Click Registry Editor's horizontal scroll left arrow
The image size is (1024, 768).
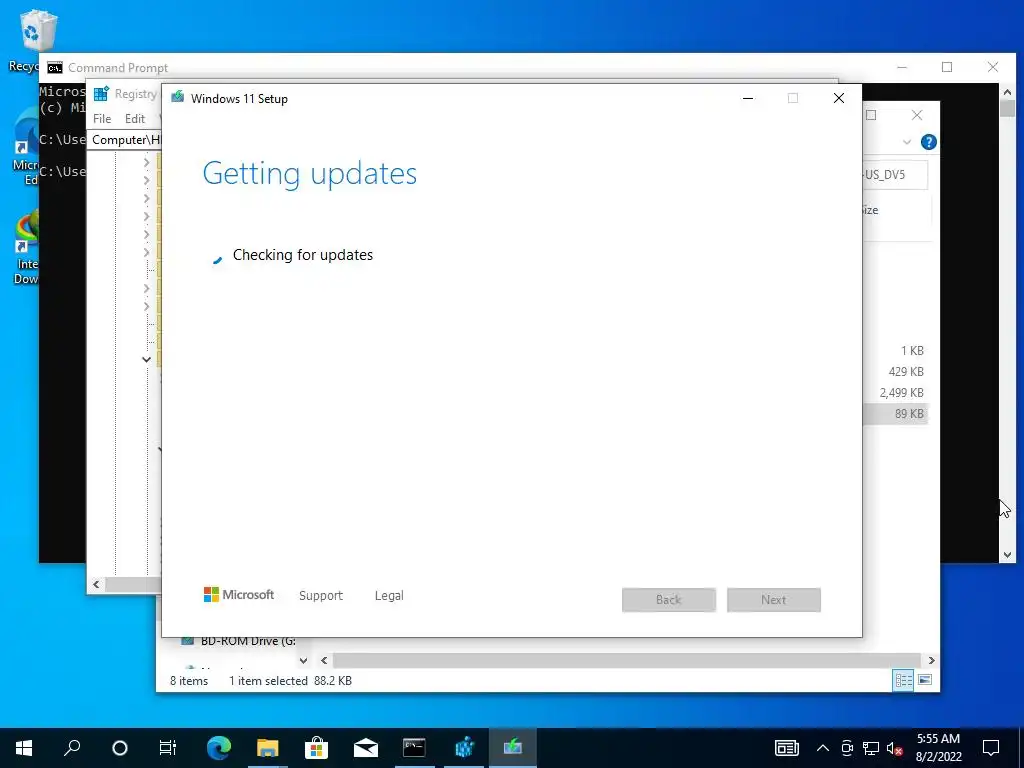[97, 584]
